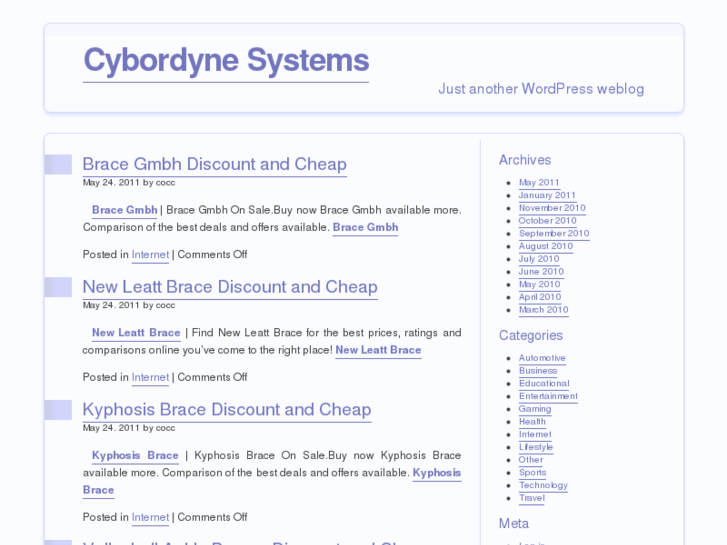Viewport: 727px width, 545px height.
Task: Browse the Technology category
Action: [543, 485]
